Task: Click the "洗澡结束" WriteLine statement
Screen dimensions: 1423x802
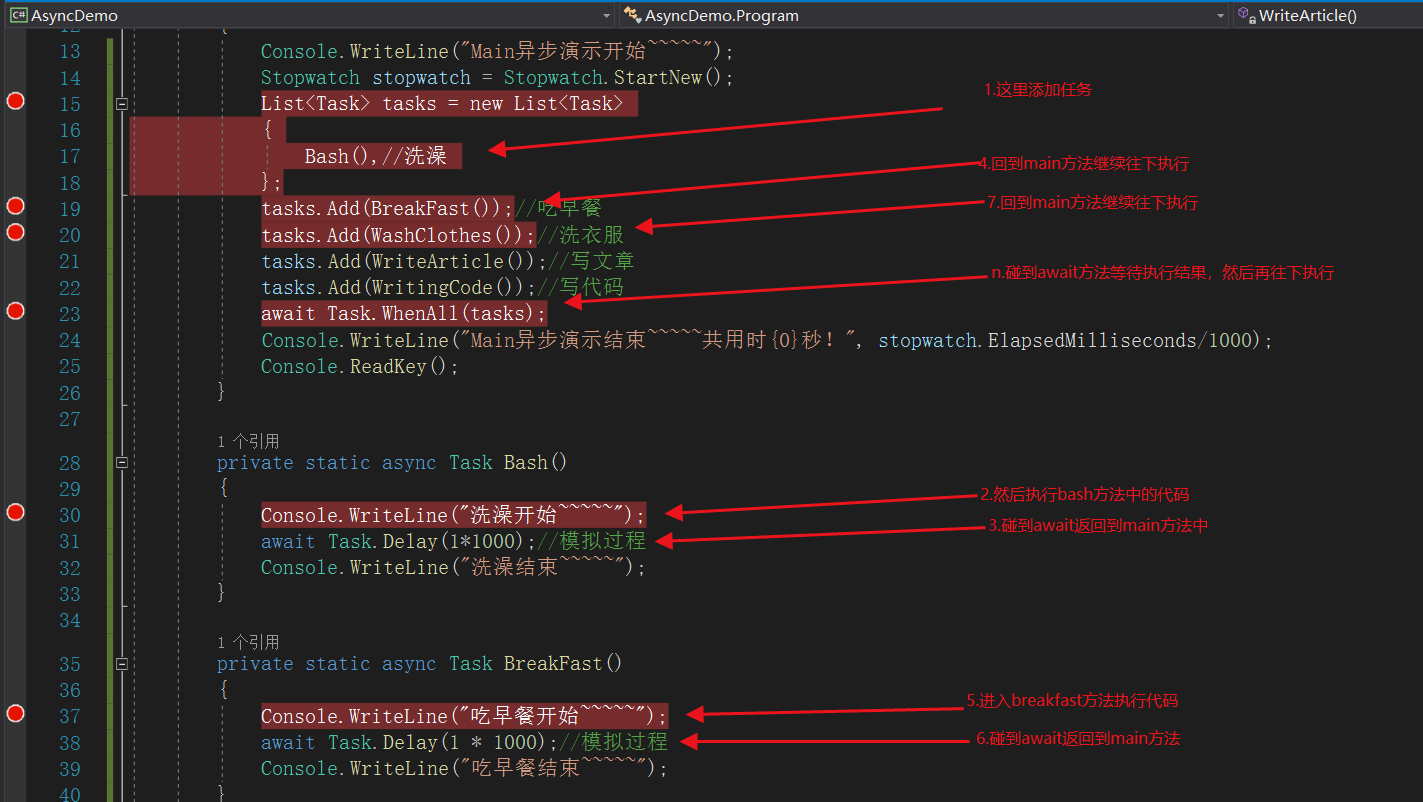Action: tap(454, 567)
